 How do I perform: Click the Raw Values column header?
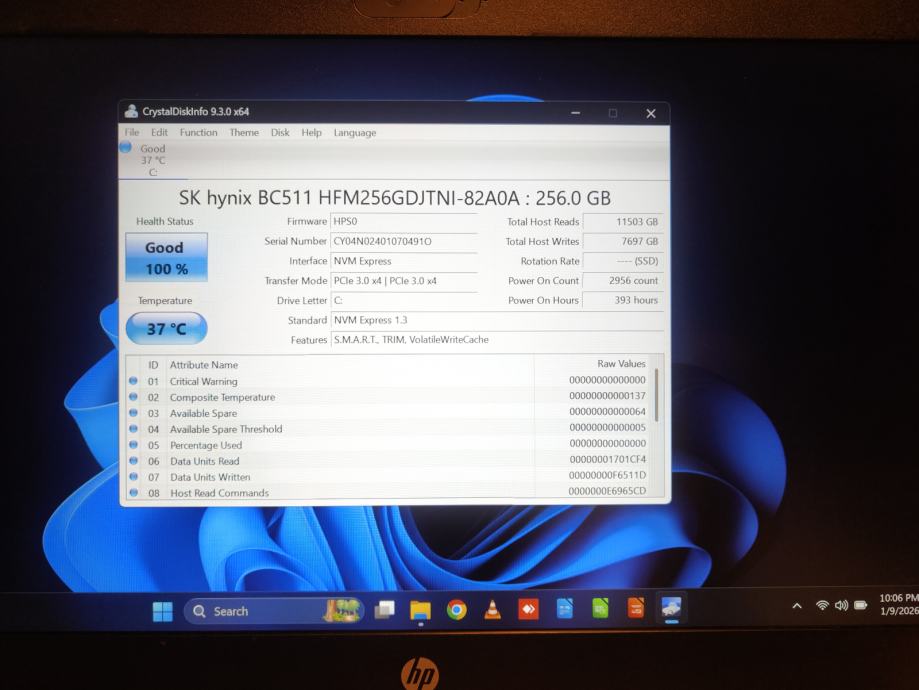[x=621, y=364]
